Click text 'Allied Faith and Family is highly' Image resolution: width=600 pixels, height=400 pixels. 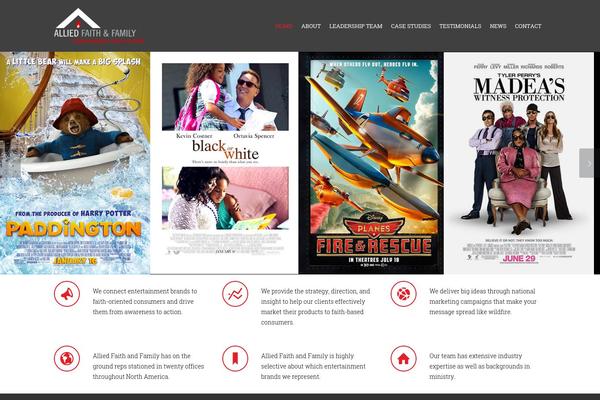tap(307, 356)
